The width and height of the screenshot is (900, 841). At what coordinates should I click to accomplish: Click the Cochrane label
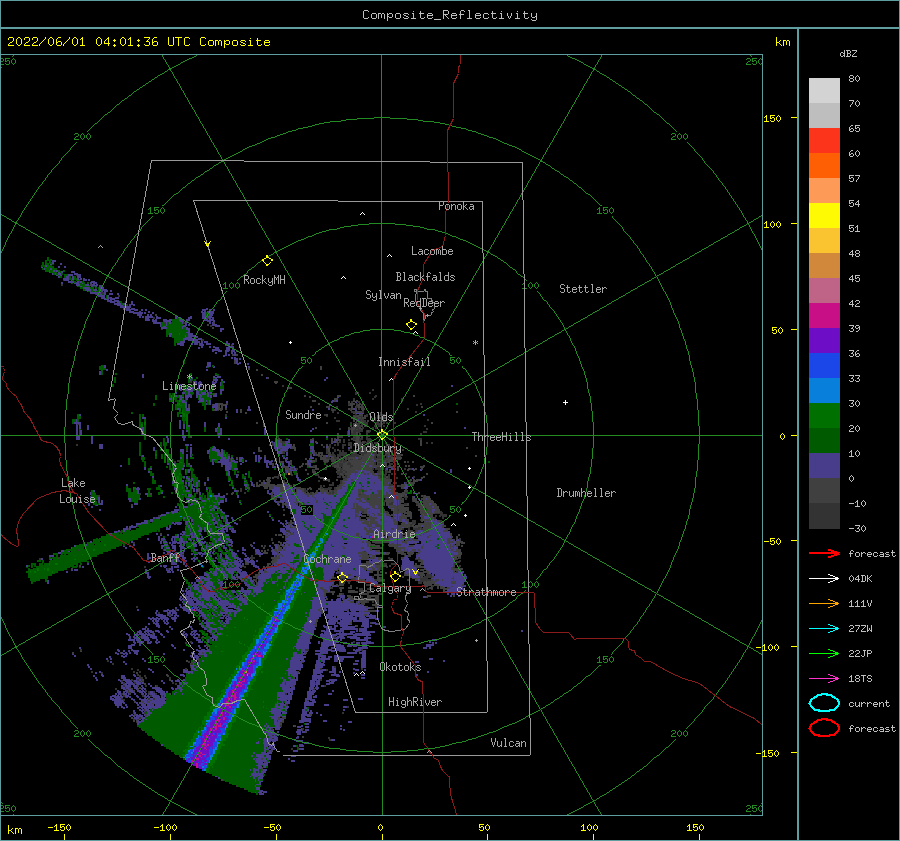click(327, 559)
